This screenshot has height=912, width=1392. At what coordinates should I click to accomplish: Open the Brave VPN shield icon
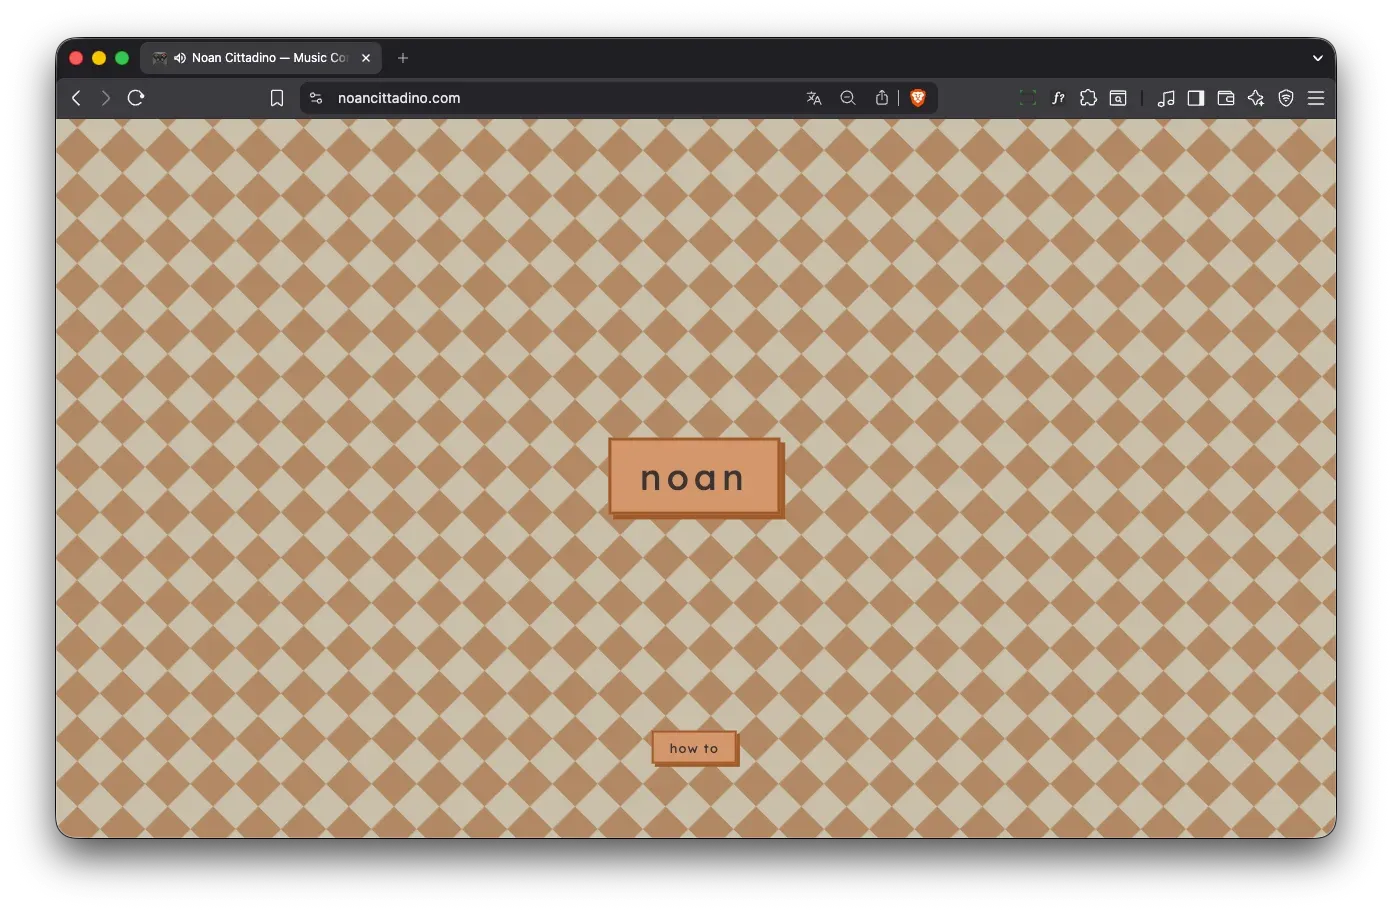pyautogui.click(x=1286, y=98)
